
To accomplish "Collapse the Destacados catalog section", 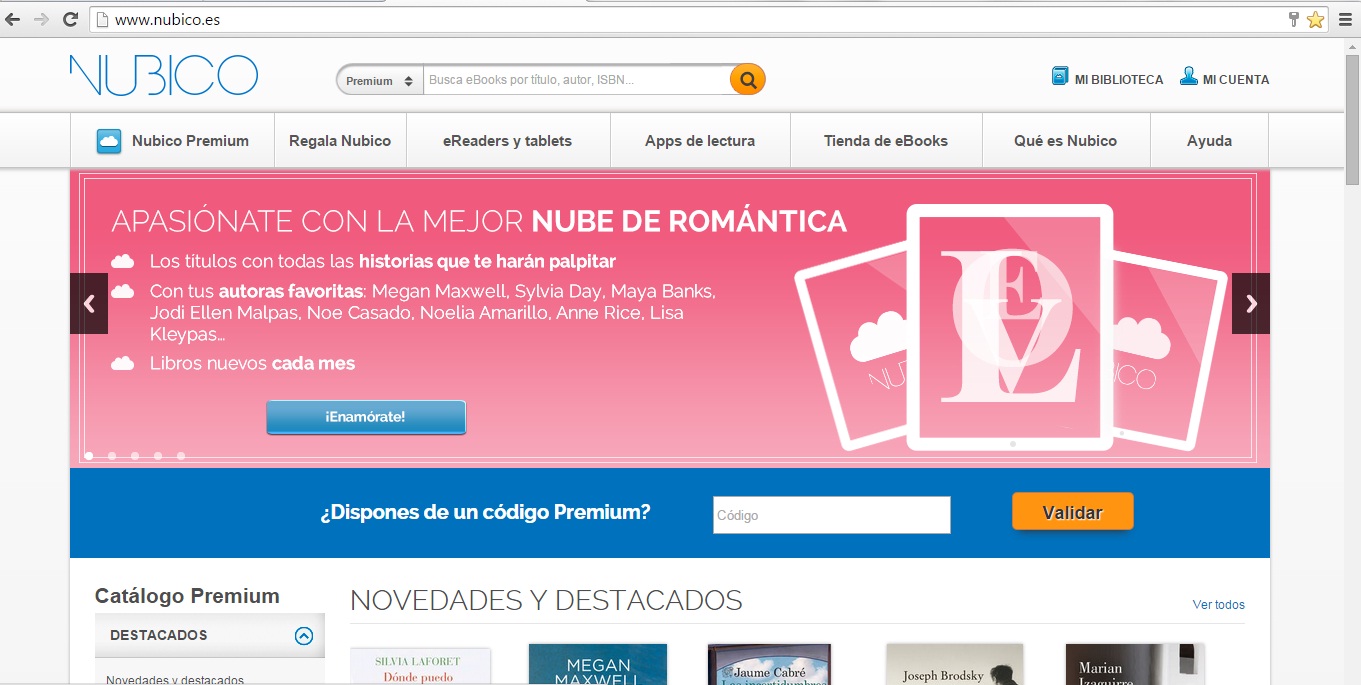I will [304, 636].
